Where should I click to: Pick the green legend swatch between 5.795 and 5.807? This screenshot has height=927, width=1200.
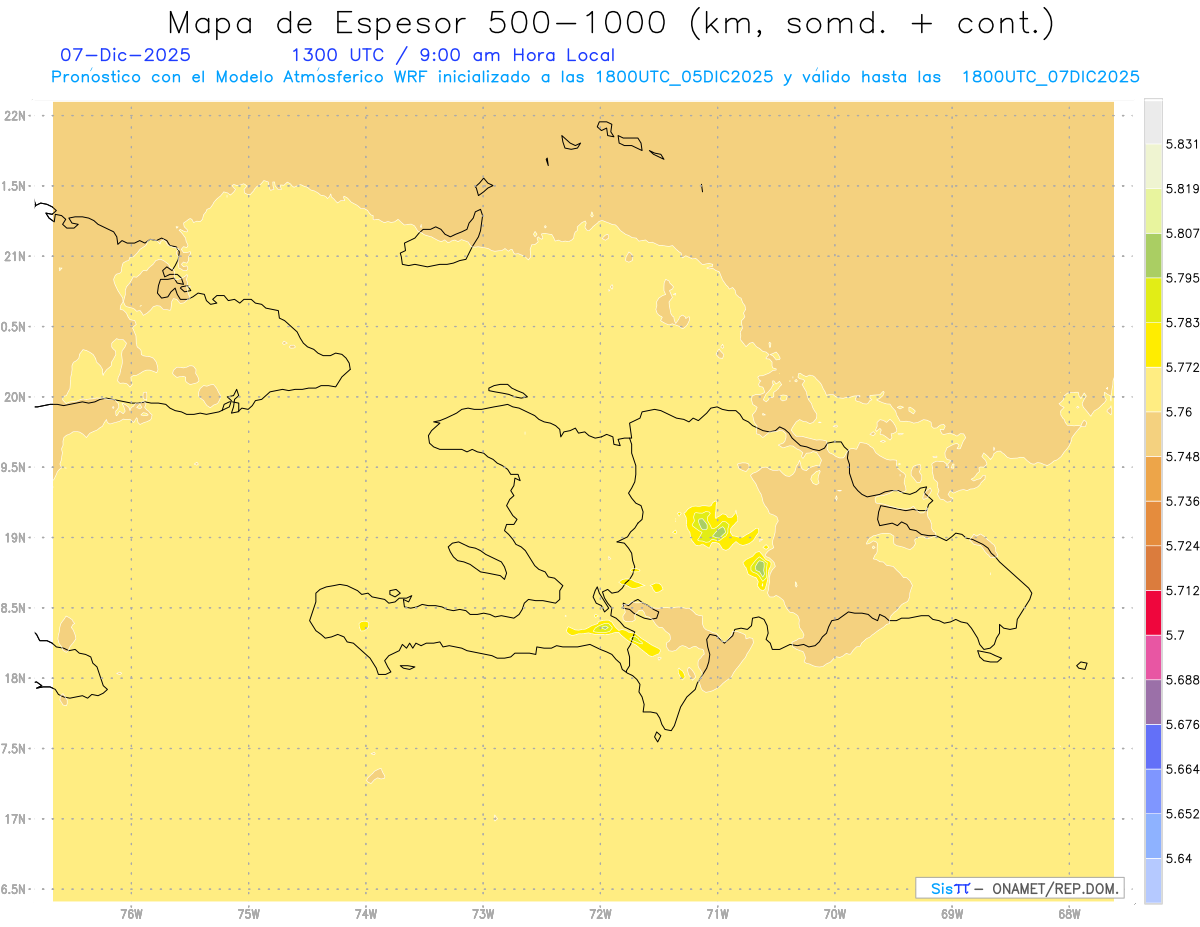pyautogui.click(x=1153, y=255)
